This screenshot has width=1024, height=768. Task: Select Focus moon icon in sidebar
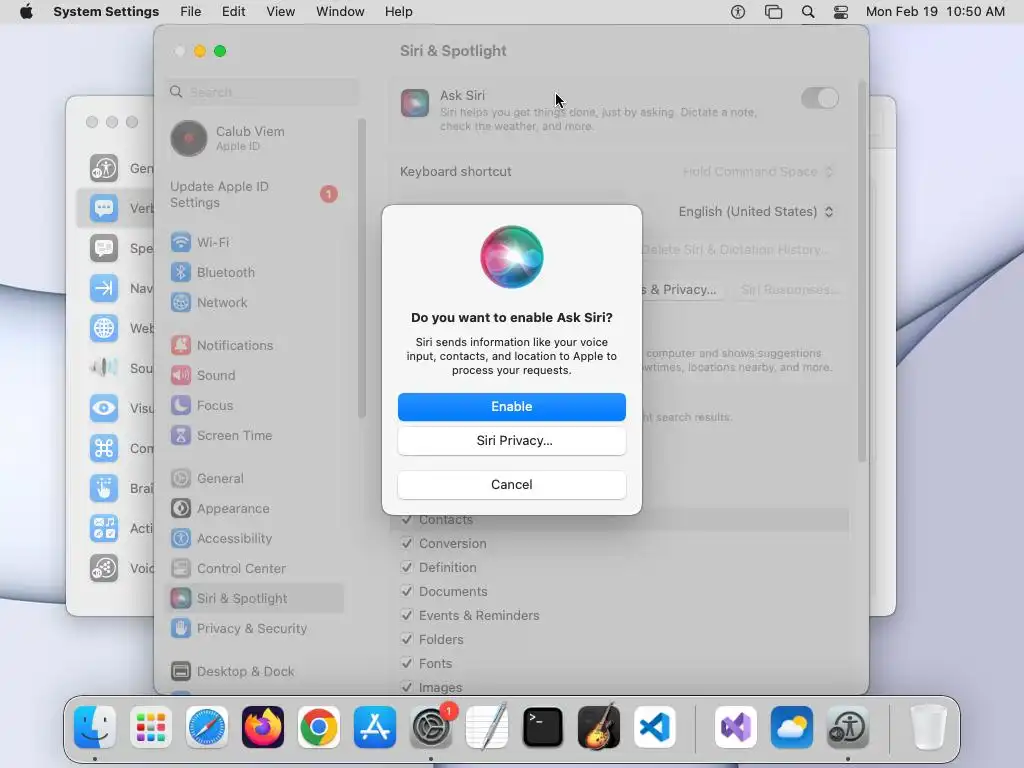tap(181, 406)
